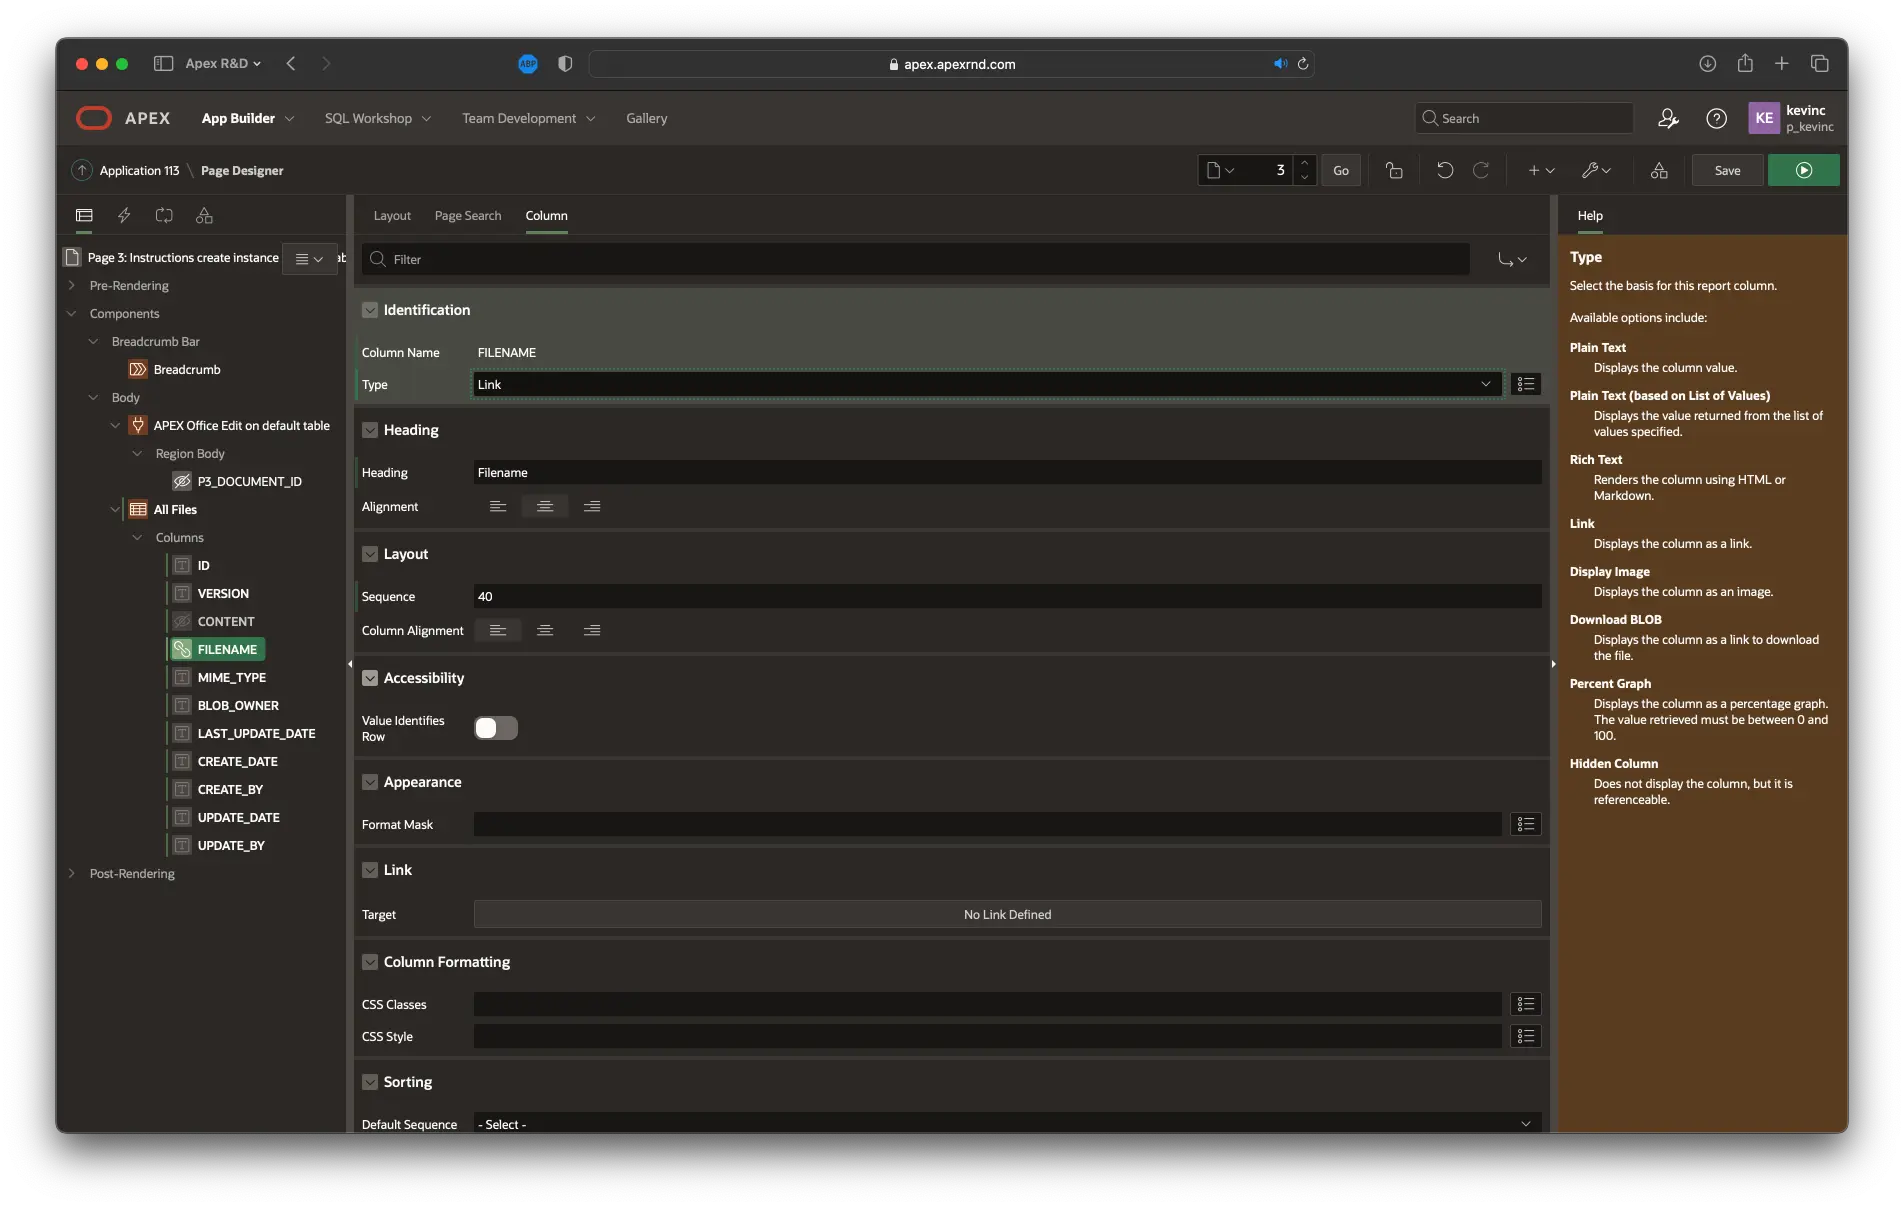The image size is (1904, 1207).
Task: Open the Administration user-wrench icon
Action: 1668,118
